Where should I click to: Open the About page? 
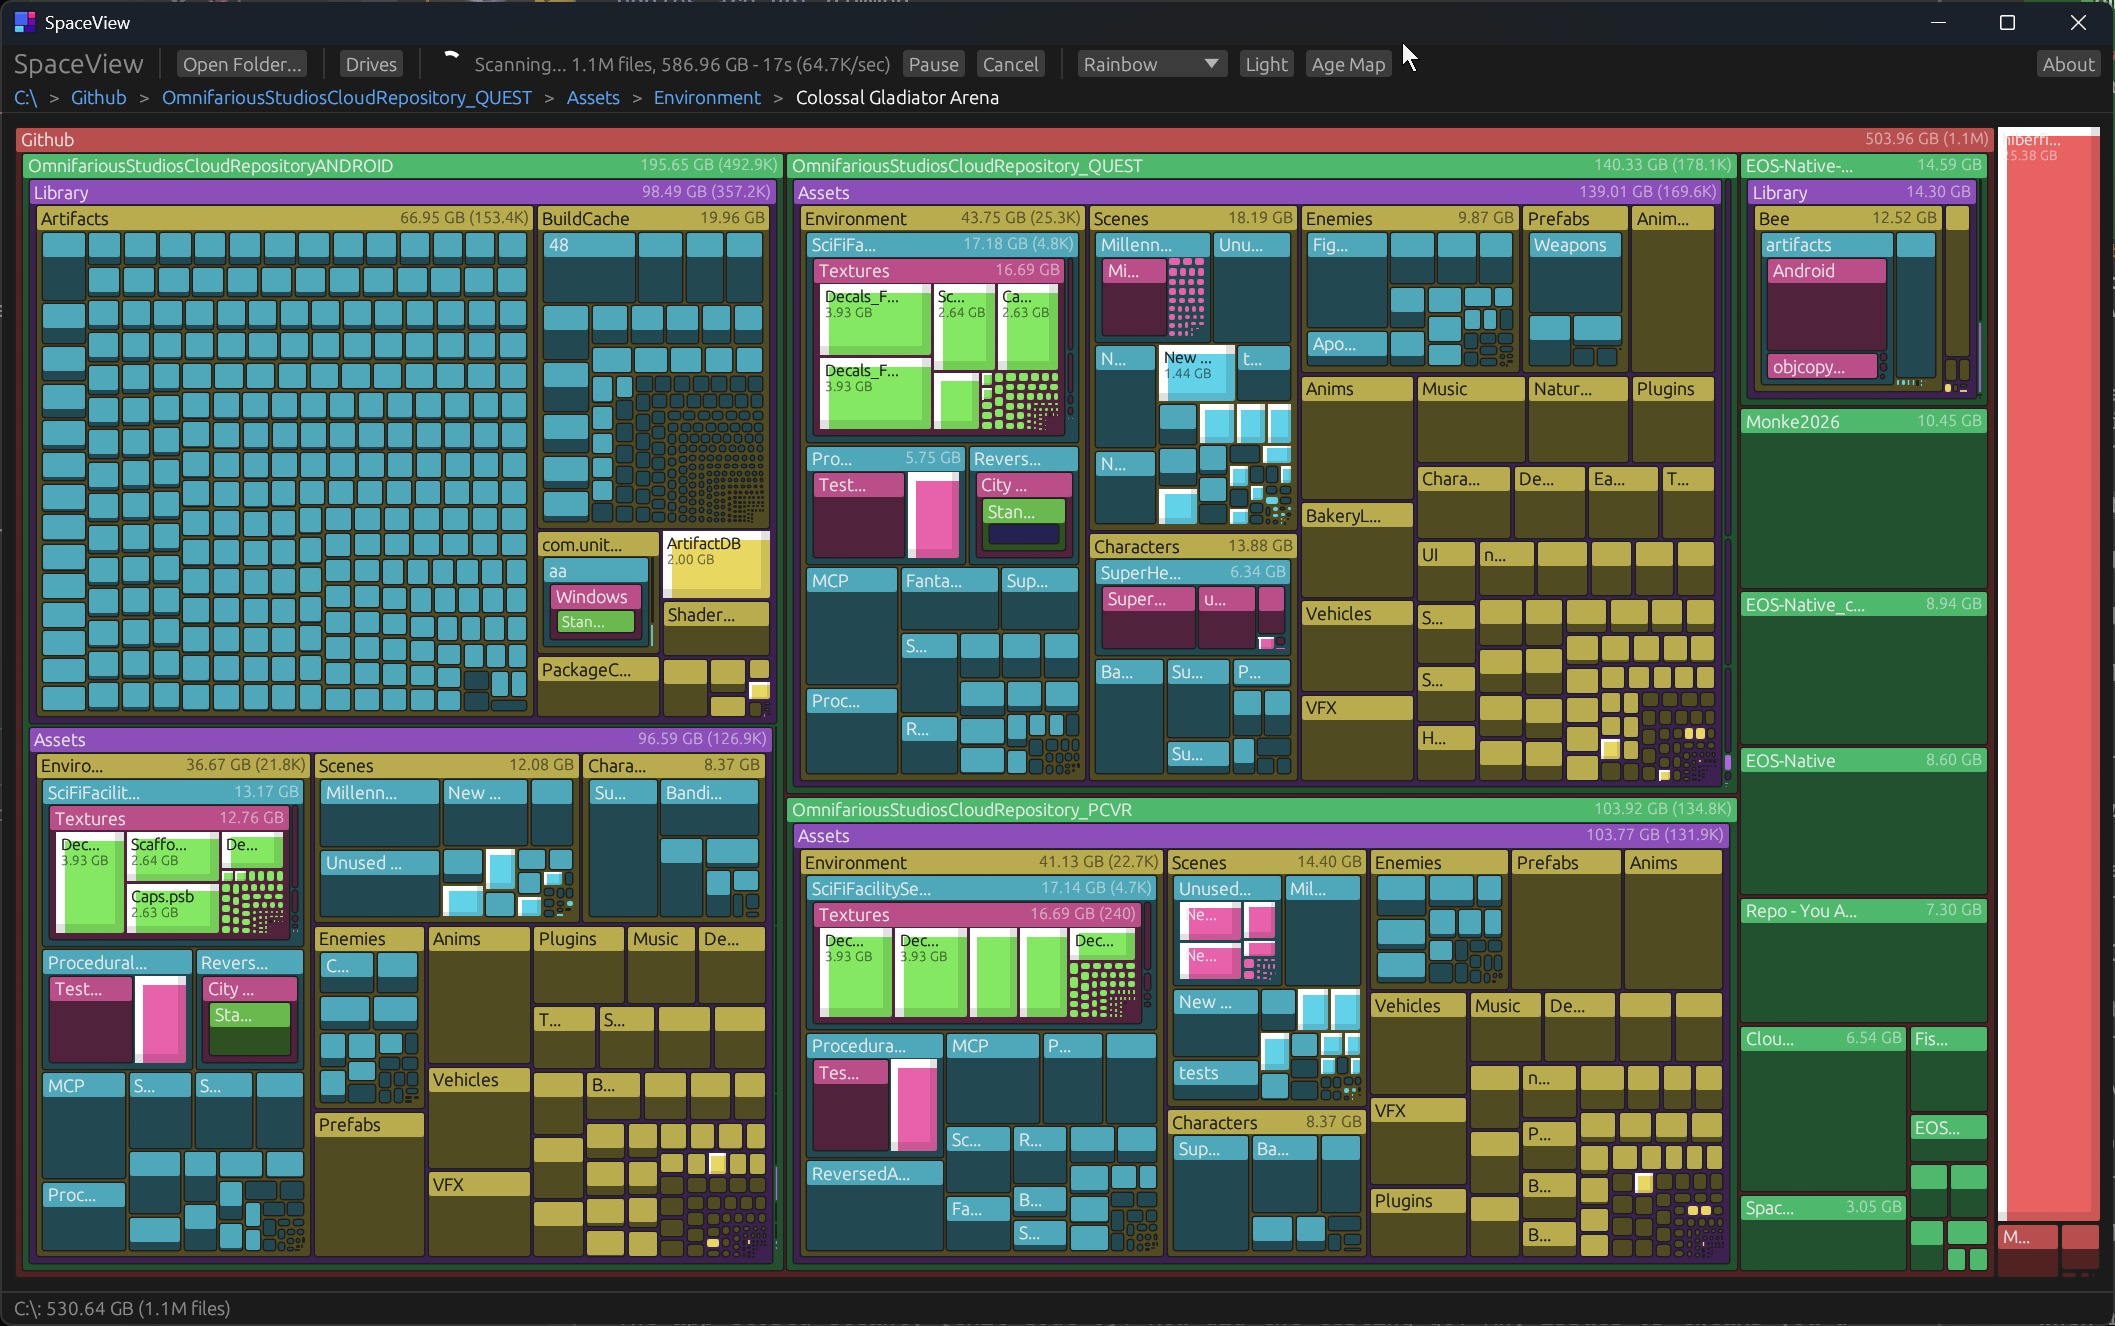(x=2067, y=64)
